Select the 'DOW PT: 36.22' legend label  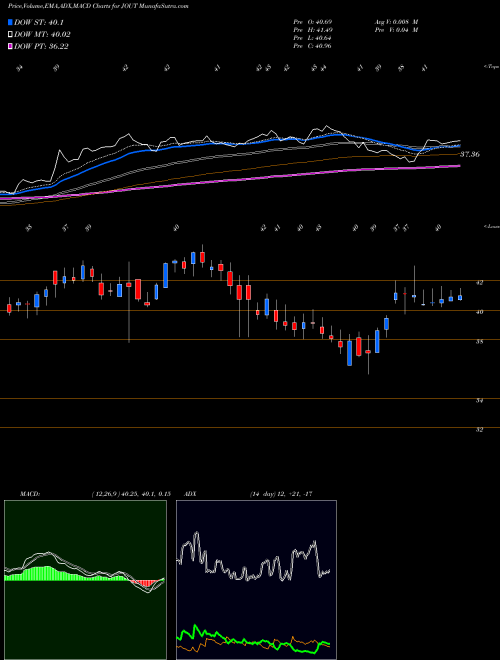41,46
